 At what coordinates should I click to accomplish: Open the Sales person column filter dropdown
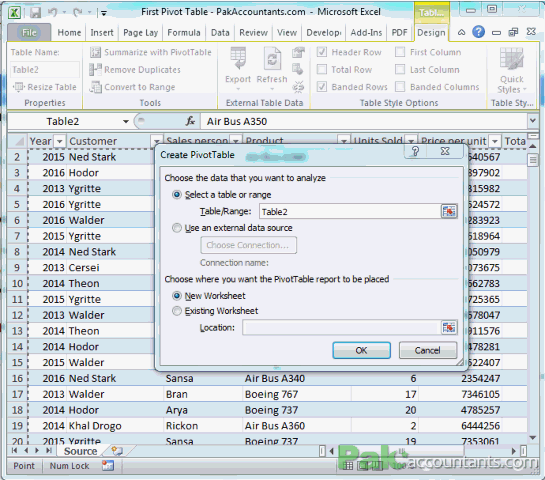[236, 141]
